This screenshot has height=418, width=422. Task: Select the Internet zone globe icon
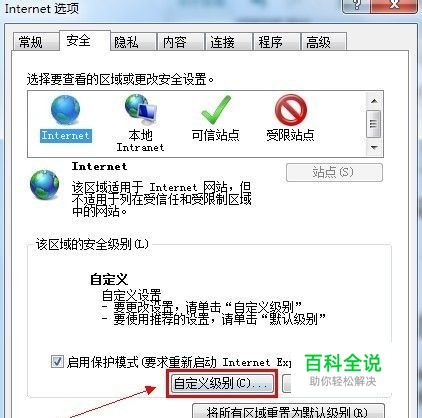pyautogui.click(x=65, y=110)
